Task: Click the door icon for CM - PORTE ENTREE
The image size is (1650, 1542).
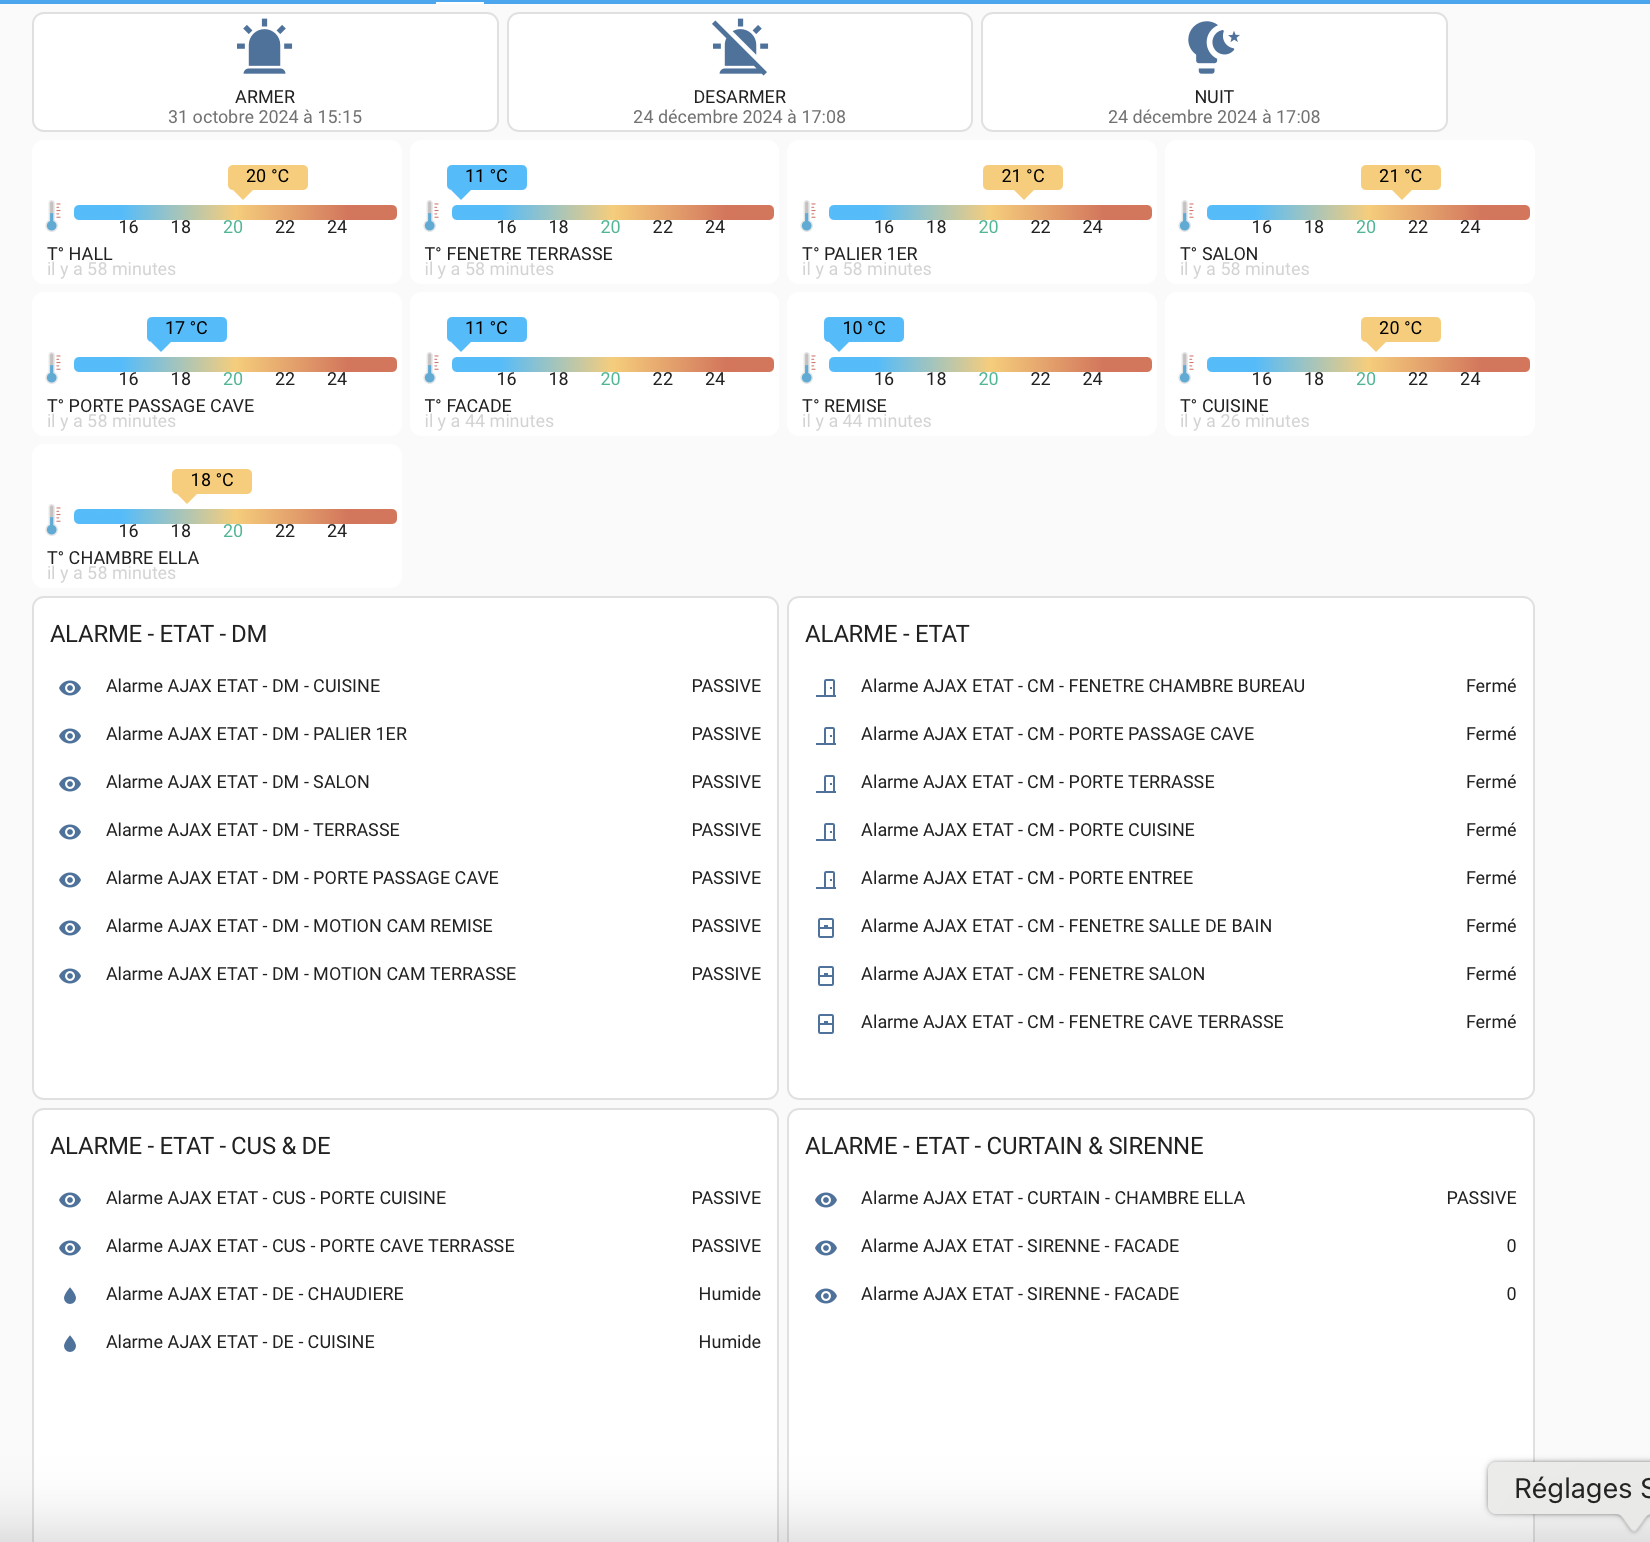Action: 826,879
